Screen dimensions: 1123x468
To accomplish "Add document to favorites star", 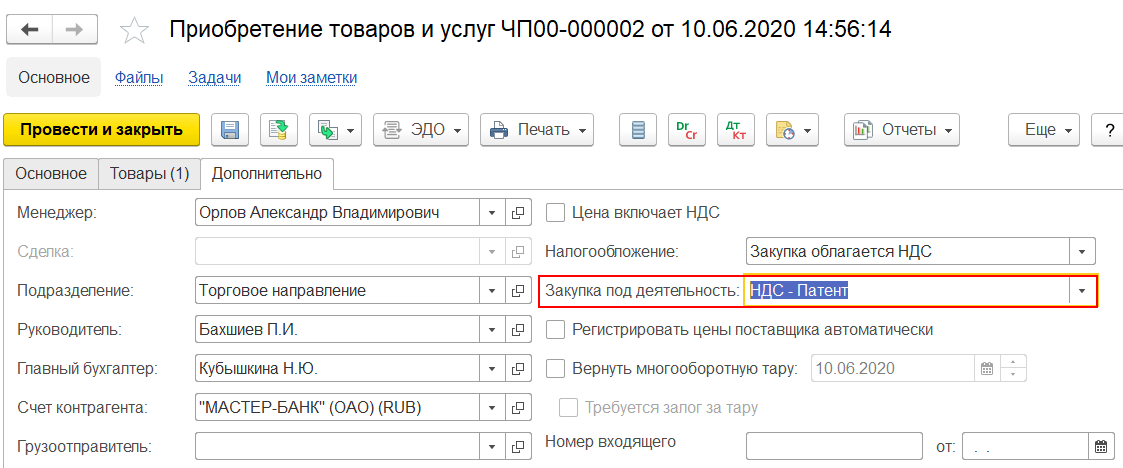I will (134, 31).
